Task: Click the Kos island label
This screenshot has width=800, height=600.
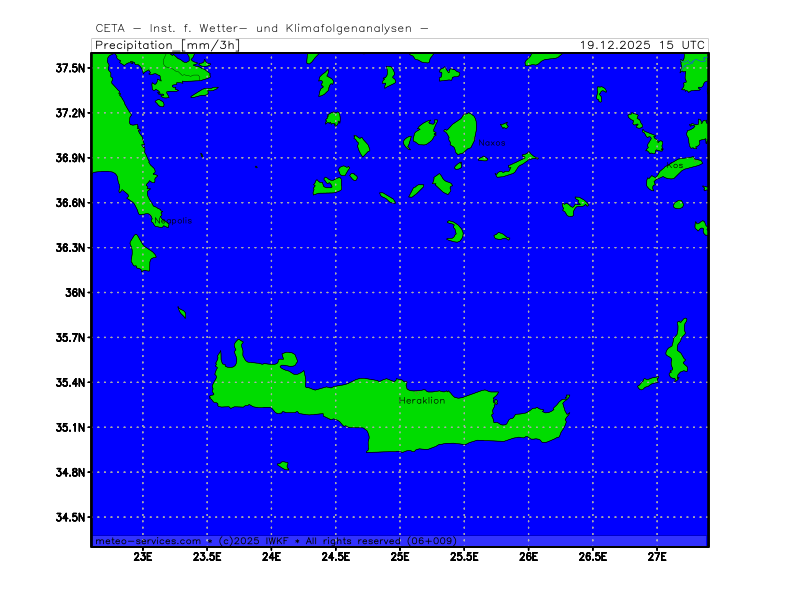Action: click(x=676, y=165)
